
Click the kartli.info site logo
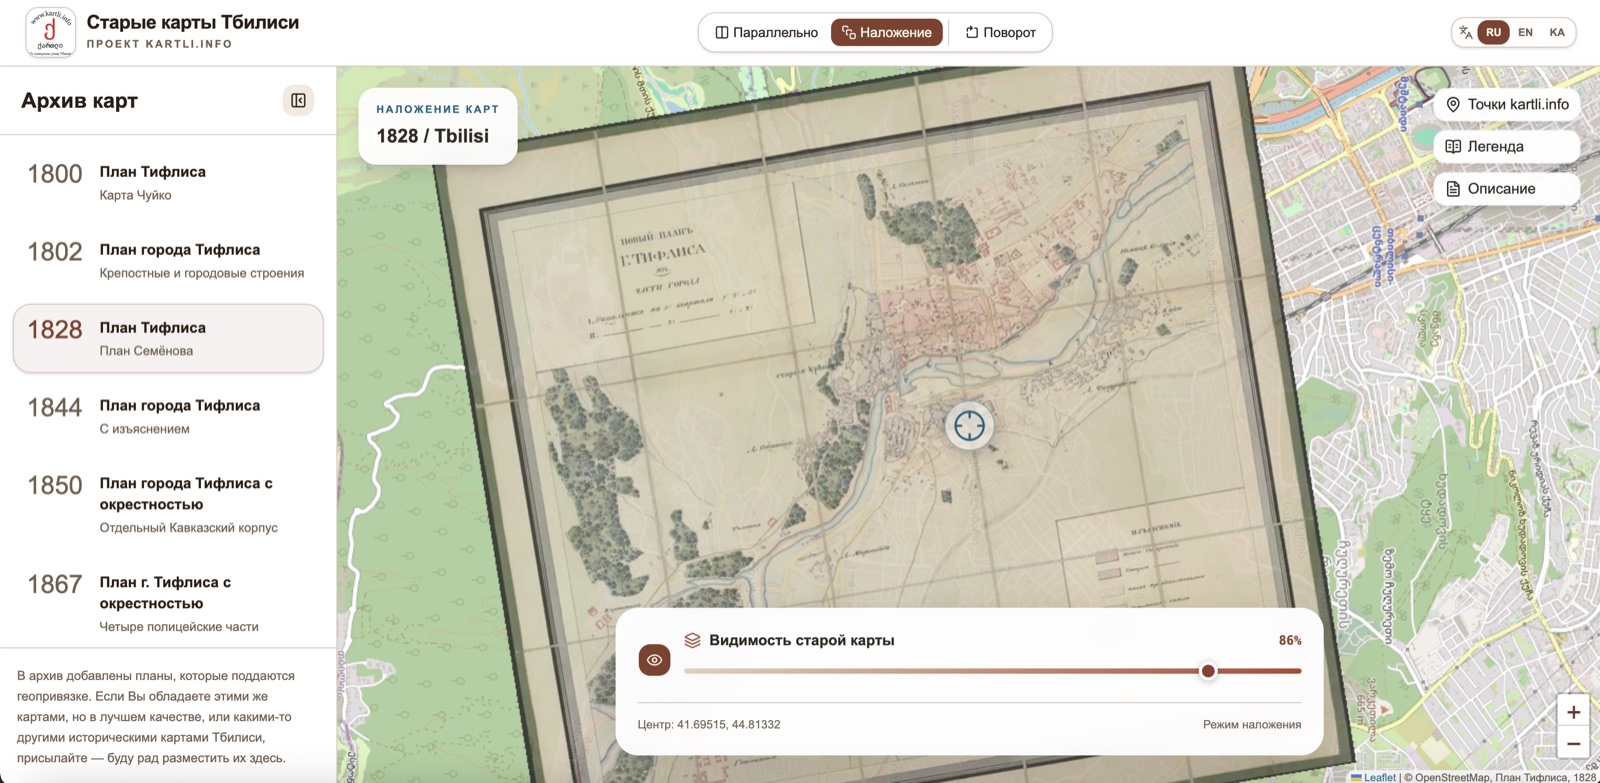[x=50, y=32]
